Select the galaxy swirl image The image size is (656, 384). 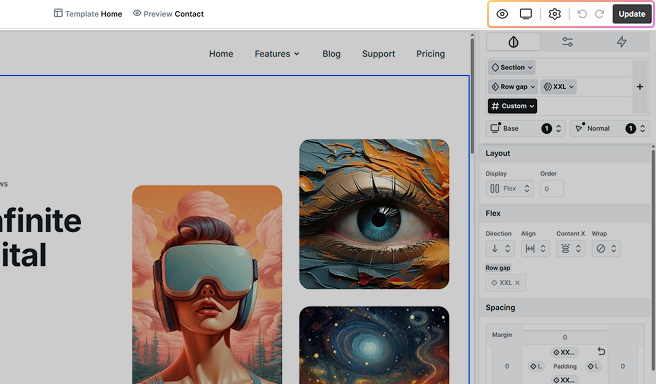[x=374, y=345]
